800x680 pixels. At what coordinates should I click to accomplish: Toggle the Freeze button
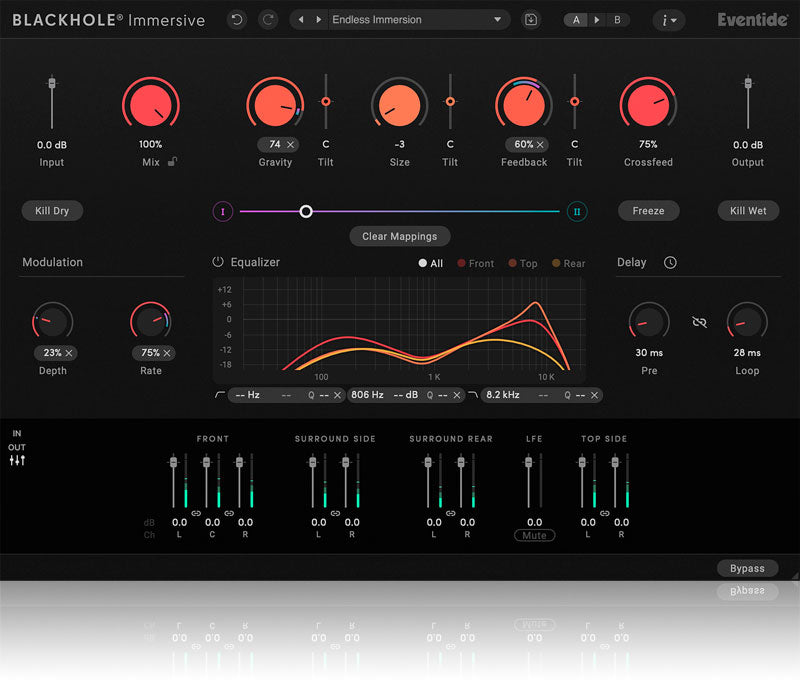(x=648, y=211)
